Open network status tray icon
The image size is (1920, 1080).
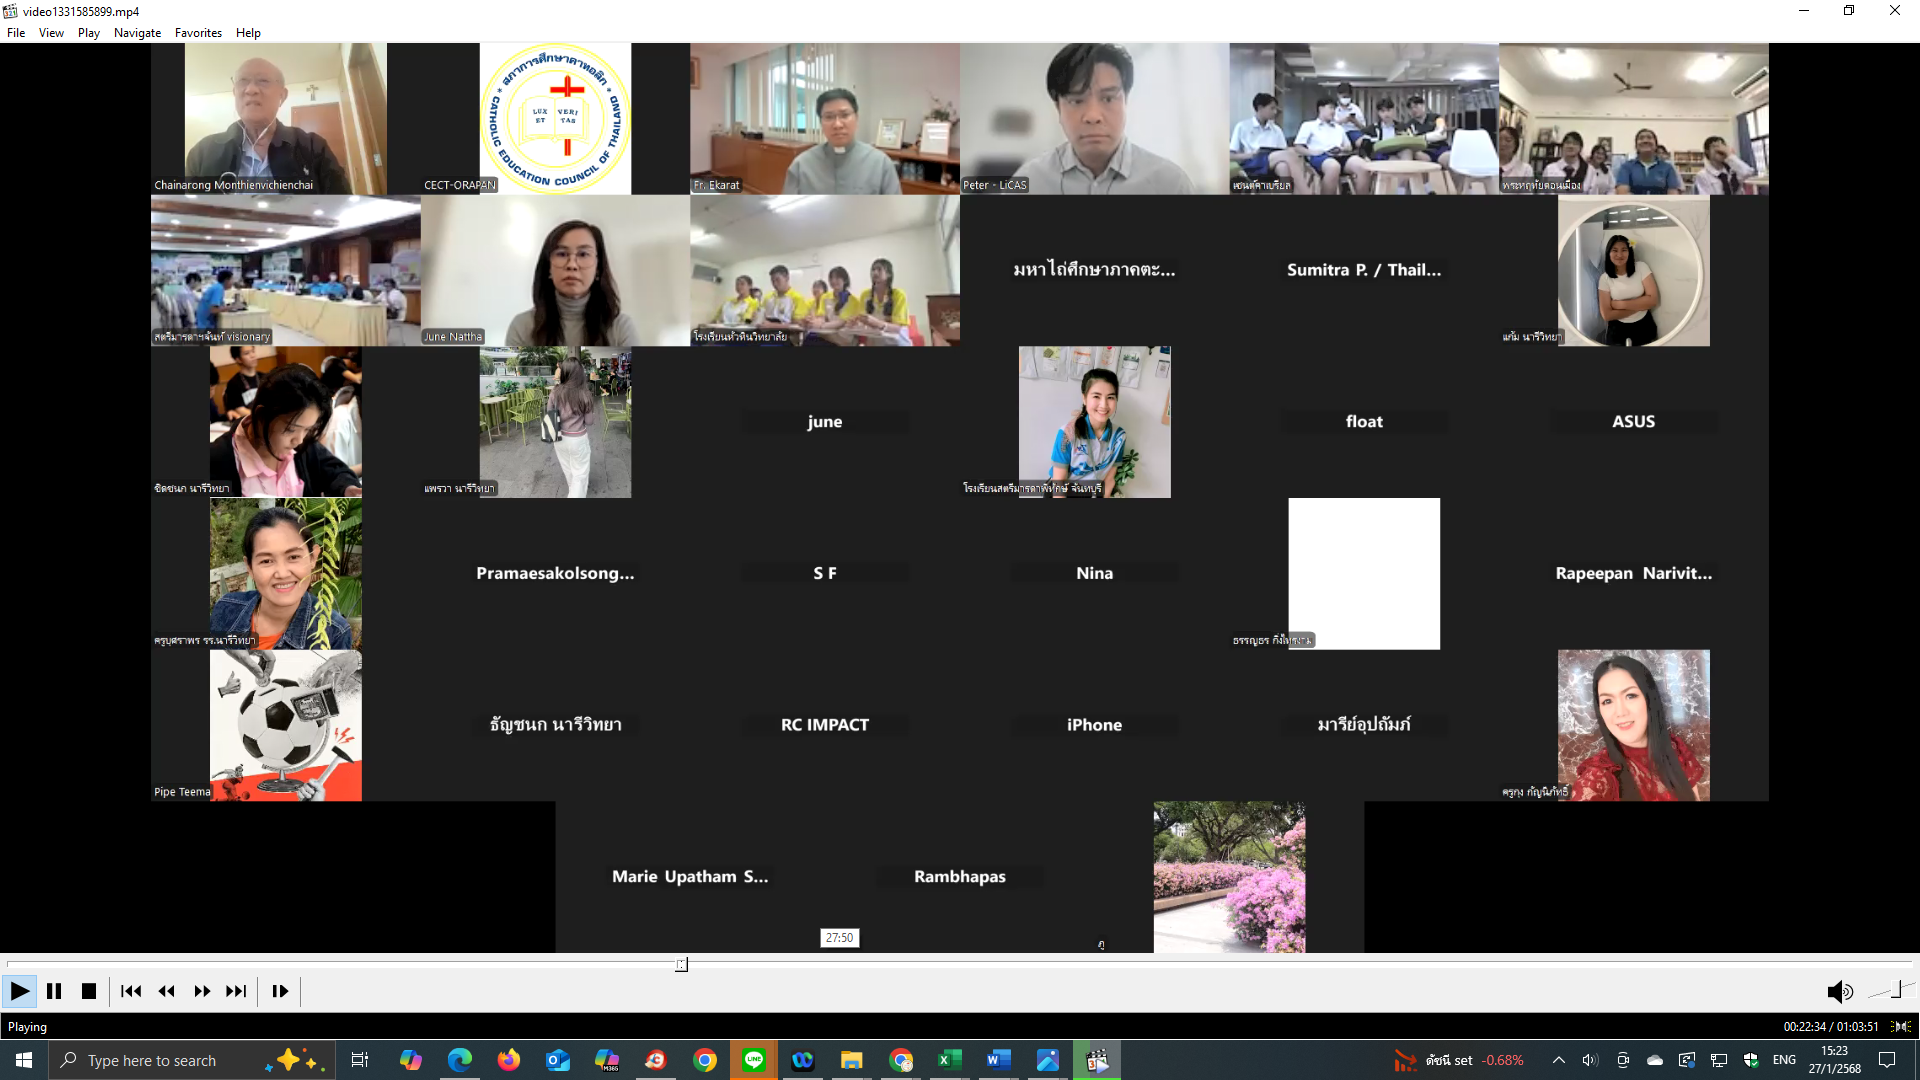click(x=1719, y=1060)
